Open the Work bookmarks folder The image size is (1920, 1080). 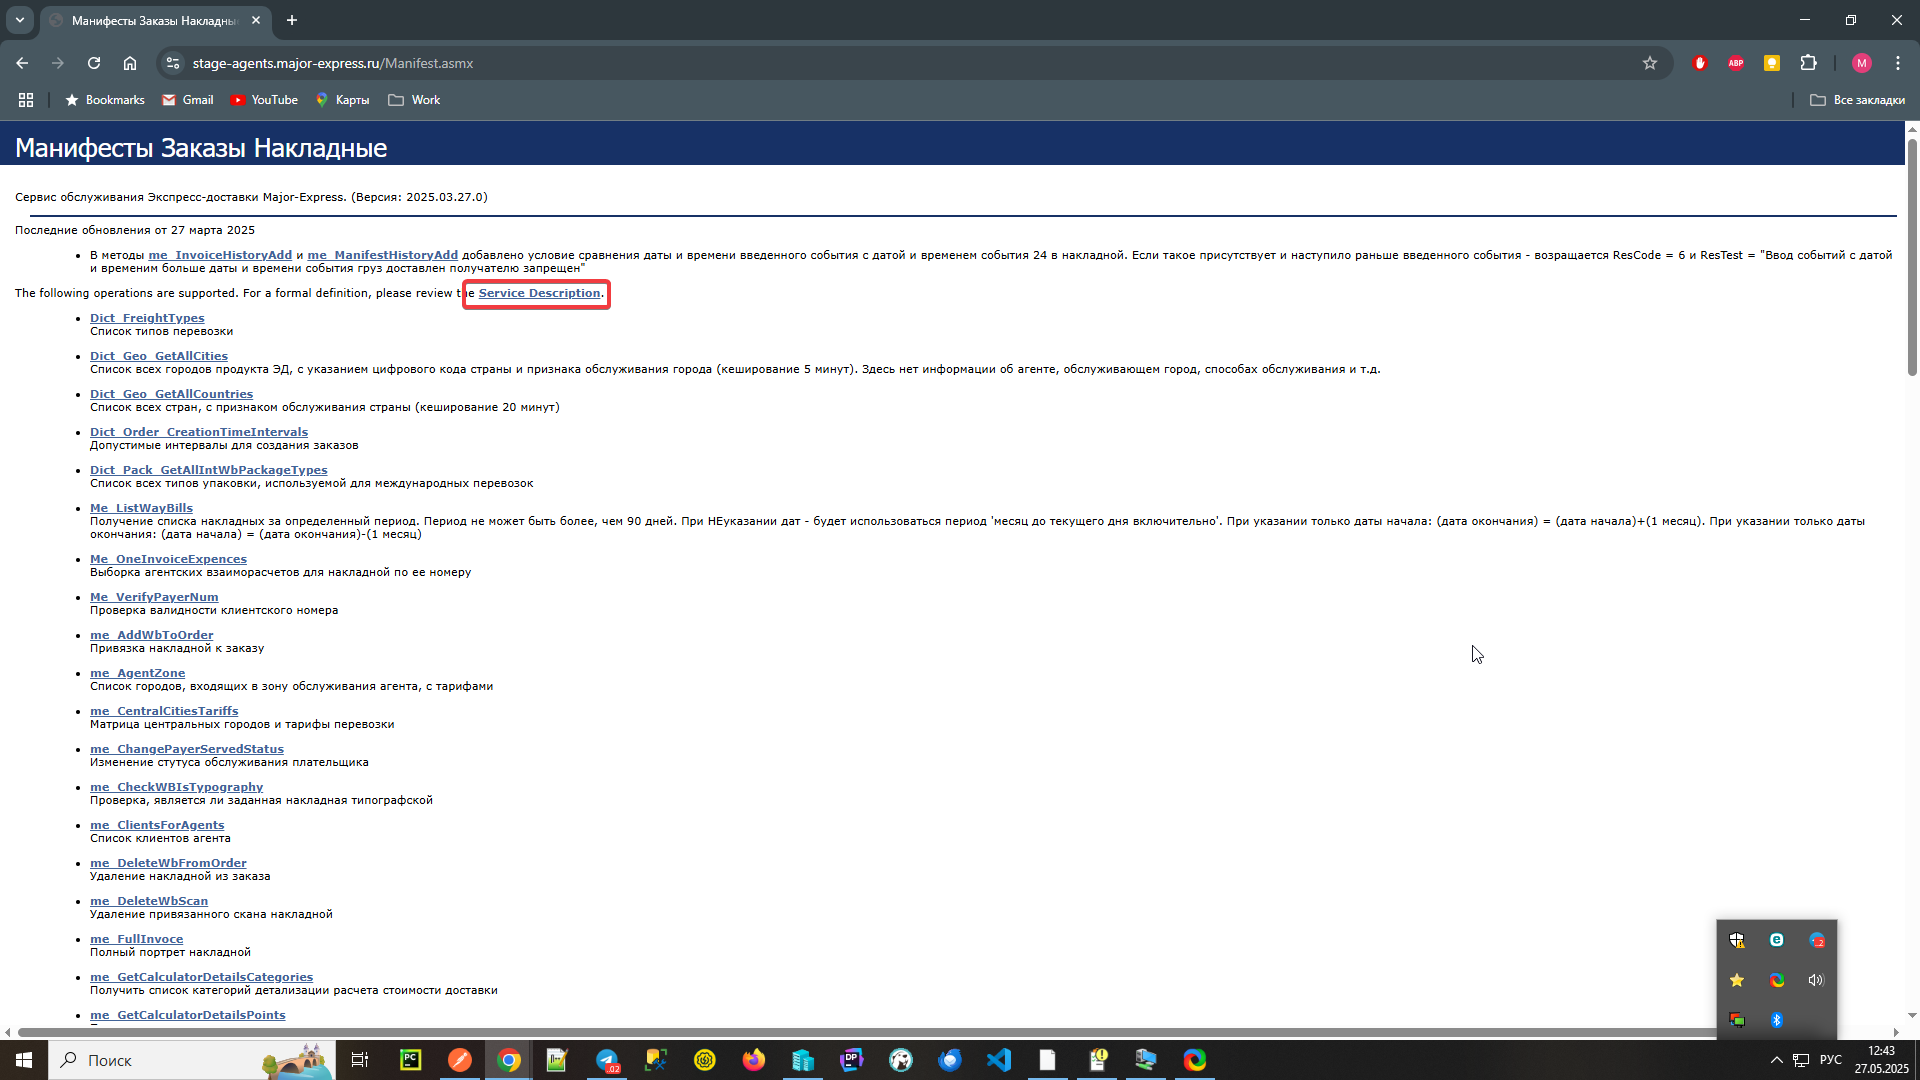(x=414, y=100)
